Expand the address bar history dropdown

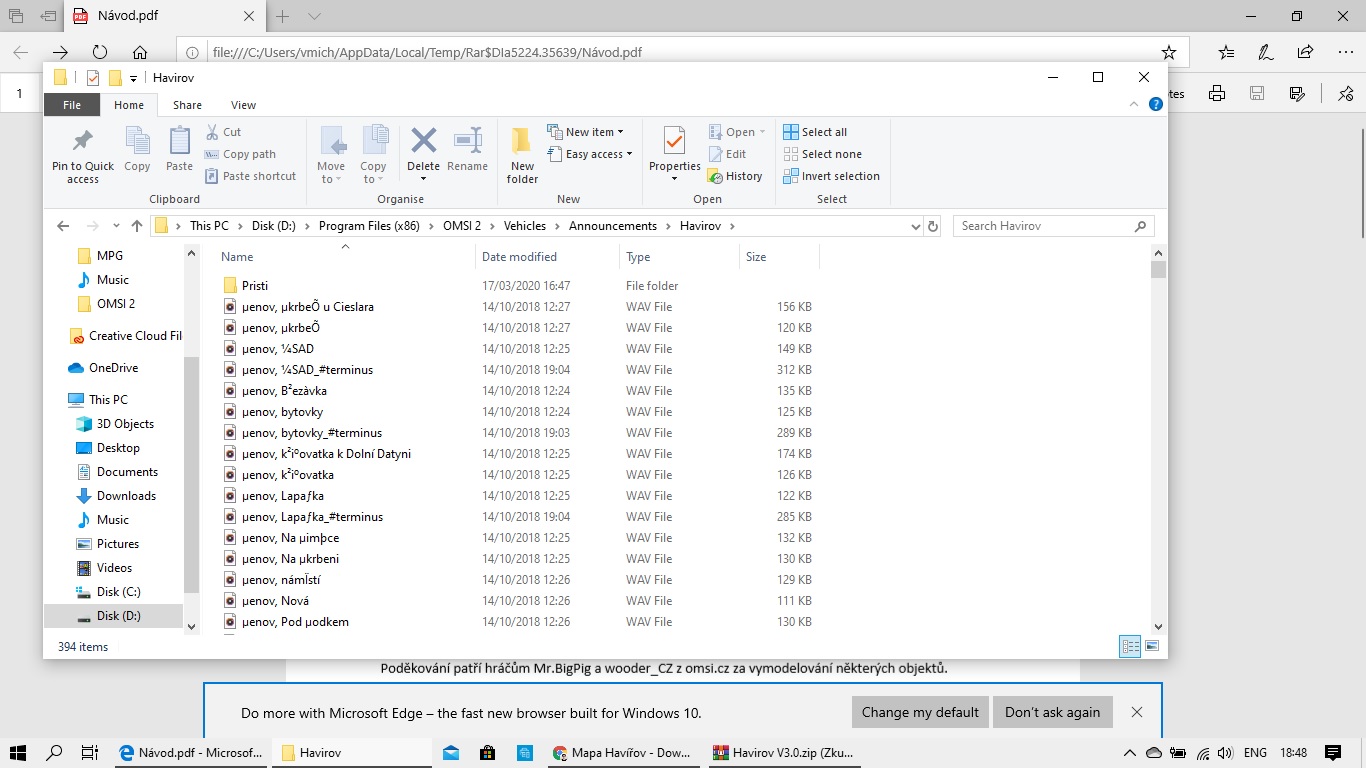916,226
